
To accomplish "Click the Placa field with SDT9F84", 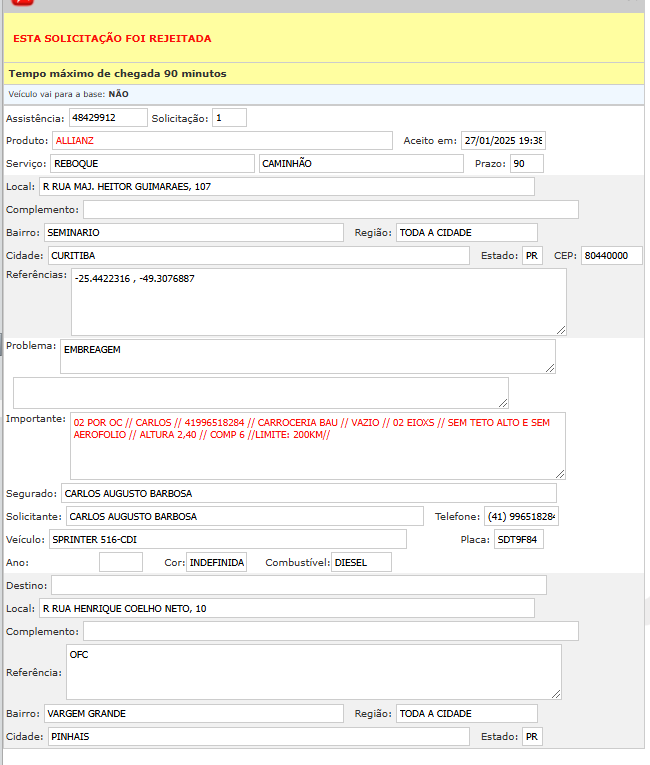I will (518, 540).
